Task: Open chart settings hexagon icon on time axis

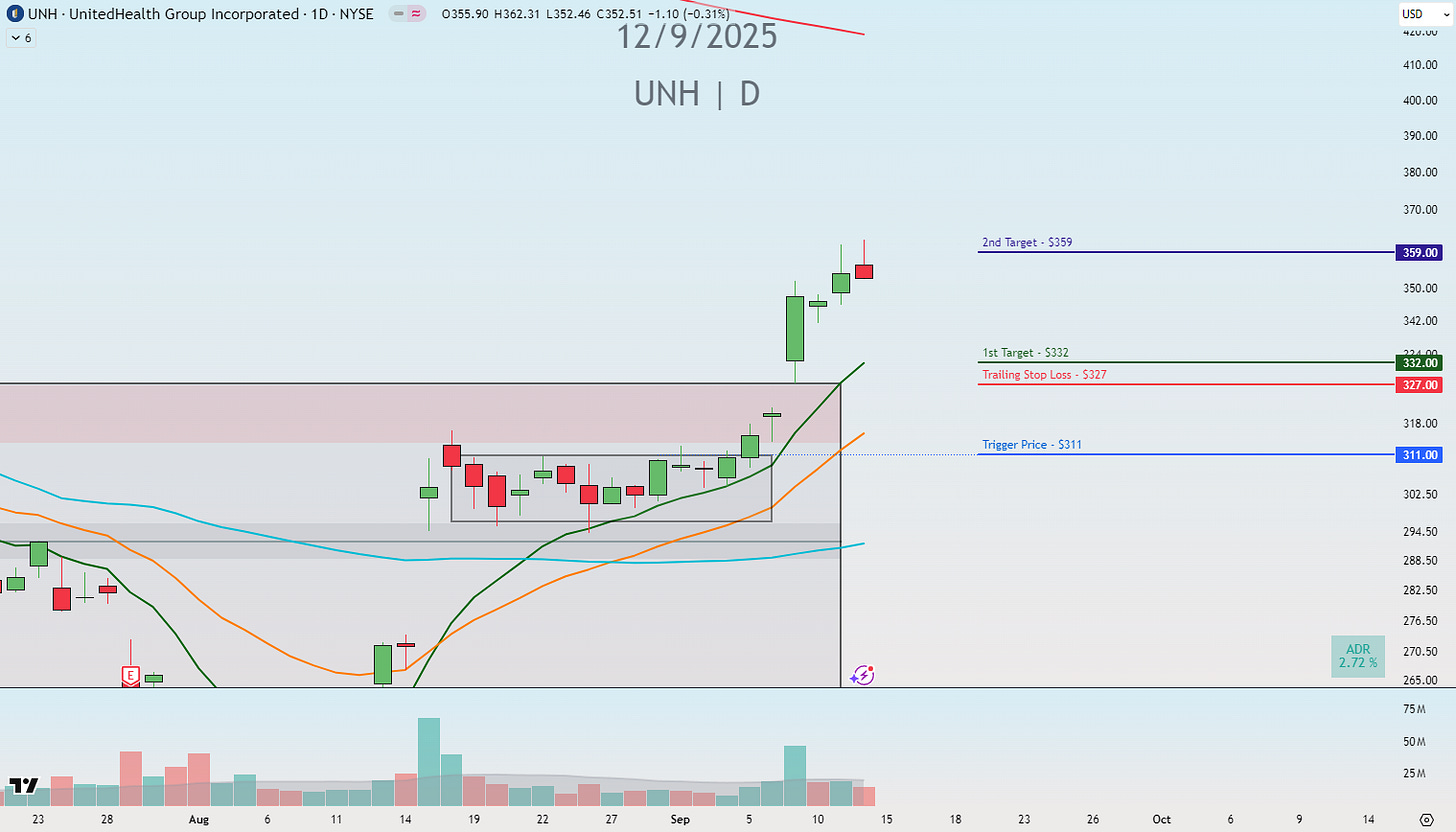Action: click(x=1426, y=818)
